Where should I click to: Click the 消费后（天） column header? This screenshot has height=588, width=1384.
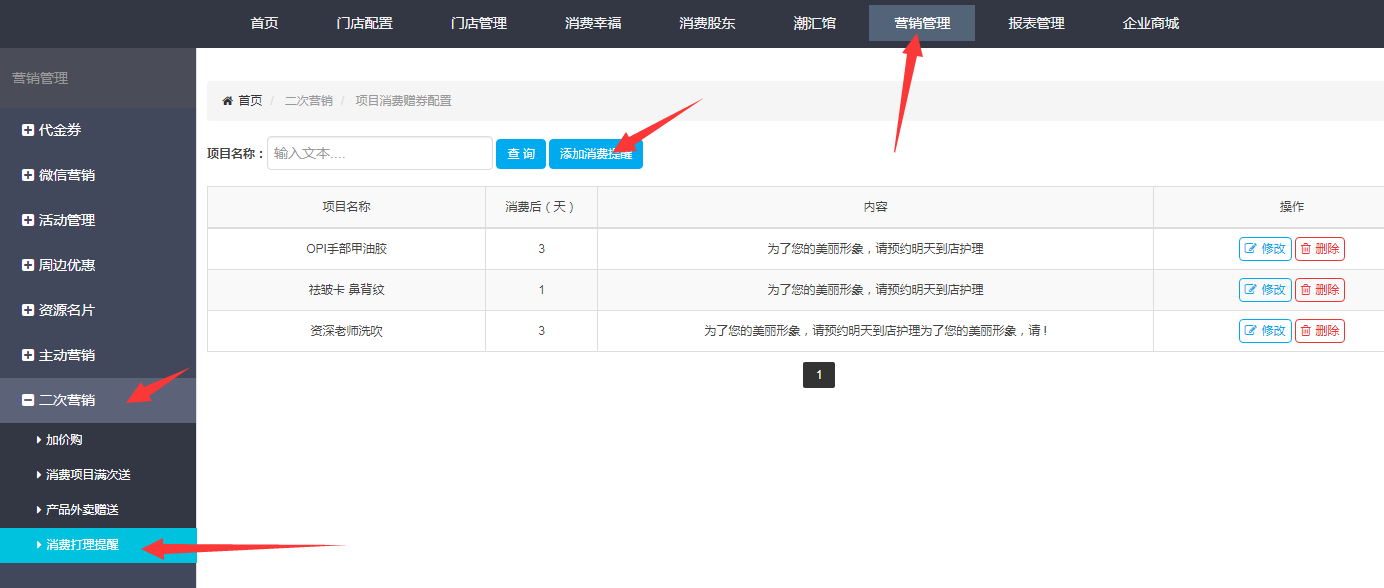[x=541, y=207]
